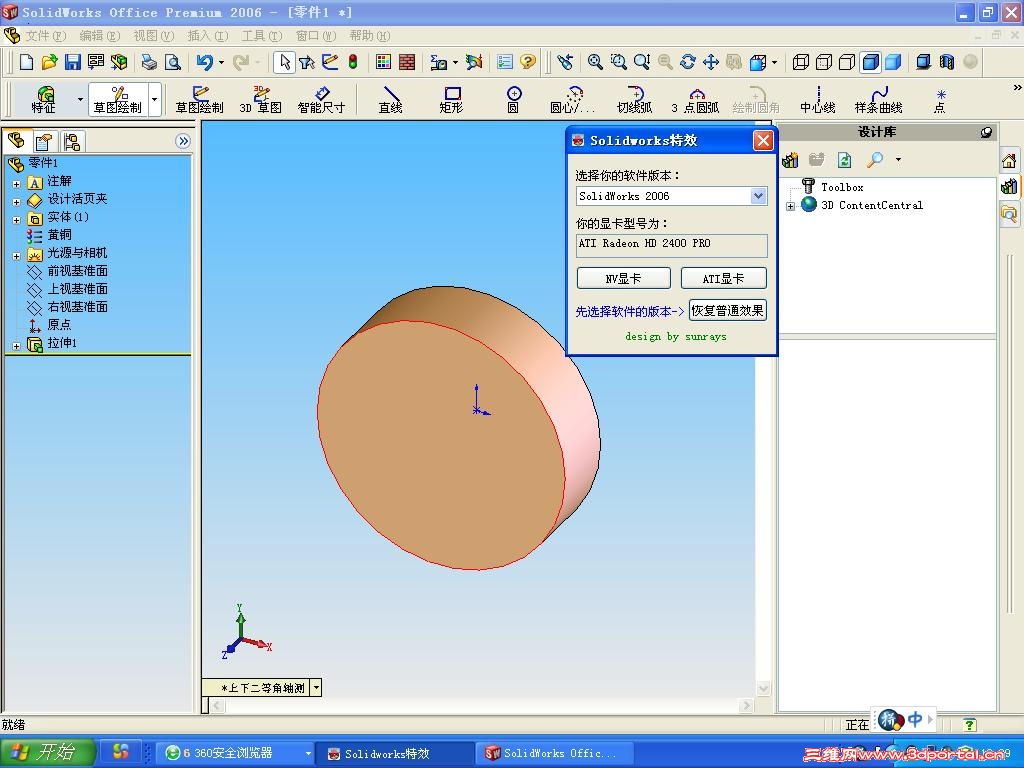
Task: Select the 3D Sketch tool
Action: coord(260,99)
